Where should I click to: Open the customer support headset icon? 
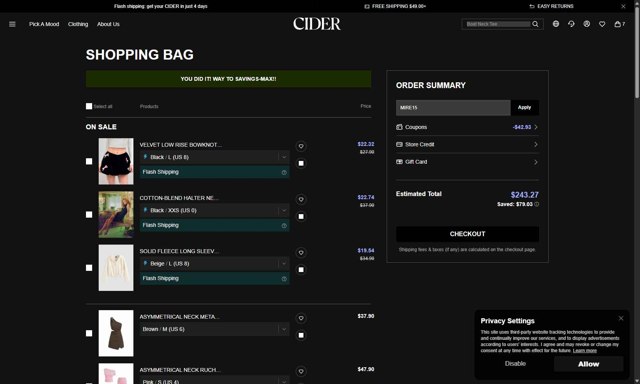[571, 24]
